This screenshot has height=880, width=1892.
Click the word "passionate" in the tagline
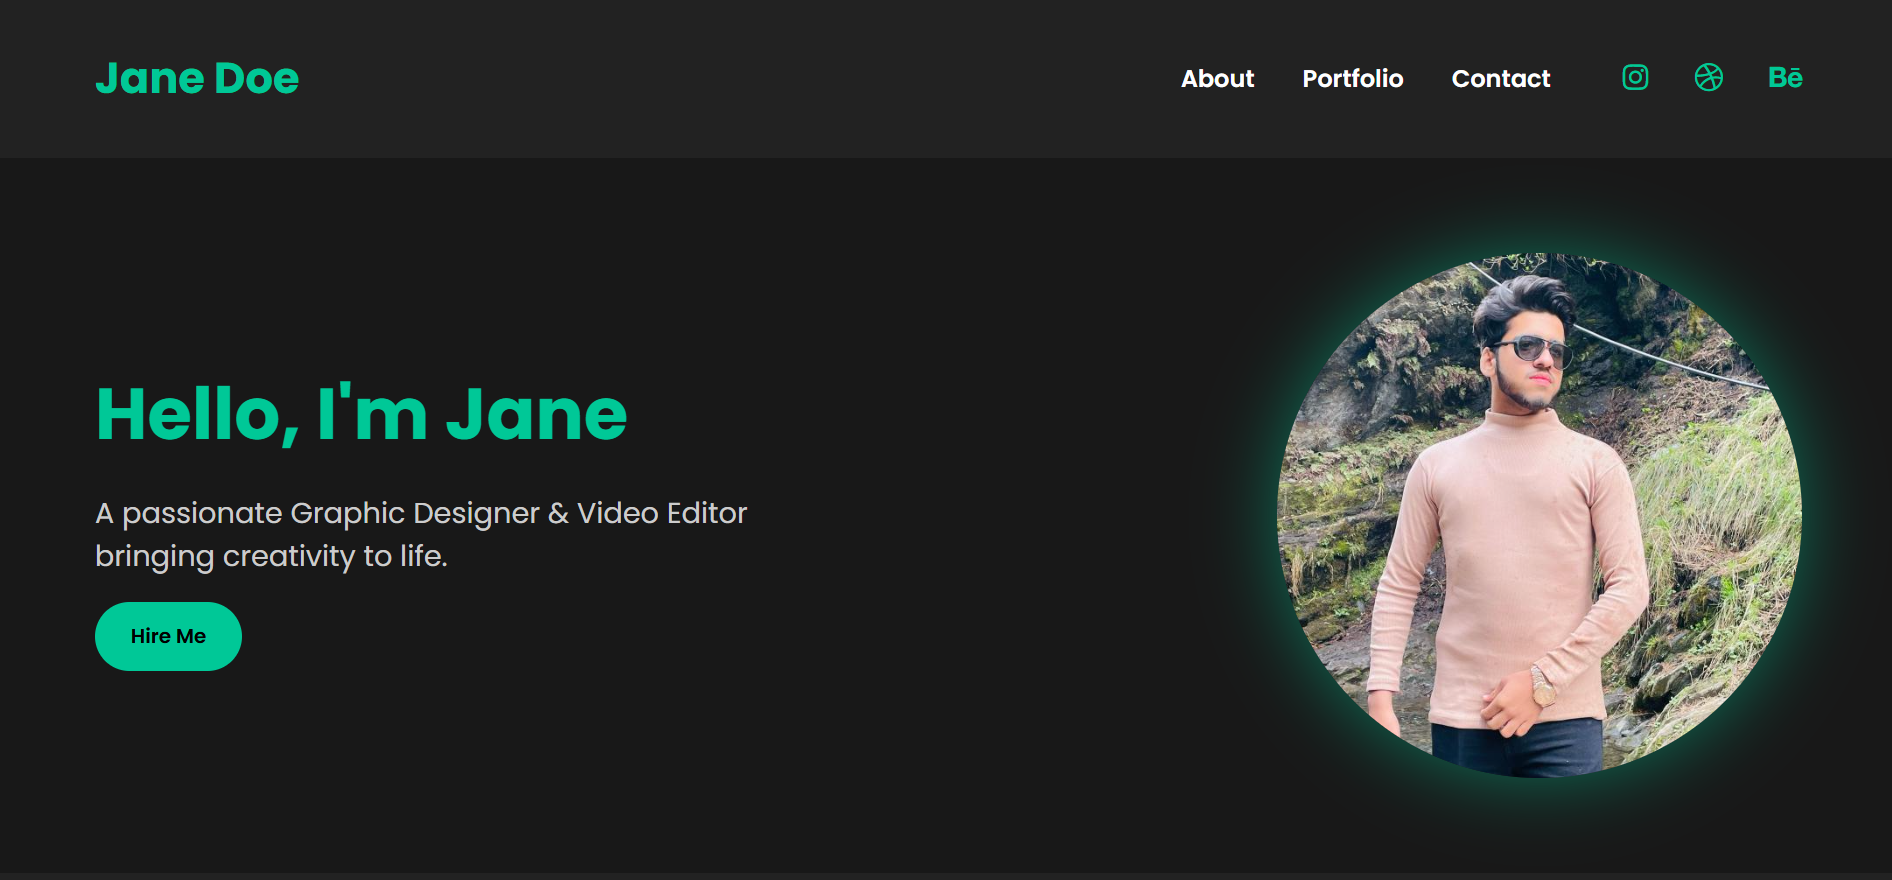click(x=202, y=513)
